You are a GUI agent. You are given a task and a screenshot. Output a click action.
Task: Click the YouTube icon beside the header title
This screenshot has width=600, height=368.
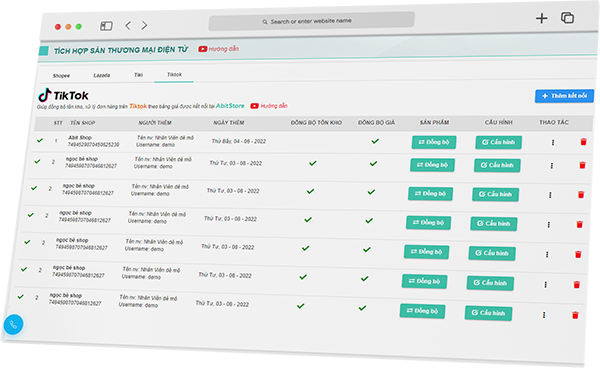[202, 49]
